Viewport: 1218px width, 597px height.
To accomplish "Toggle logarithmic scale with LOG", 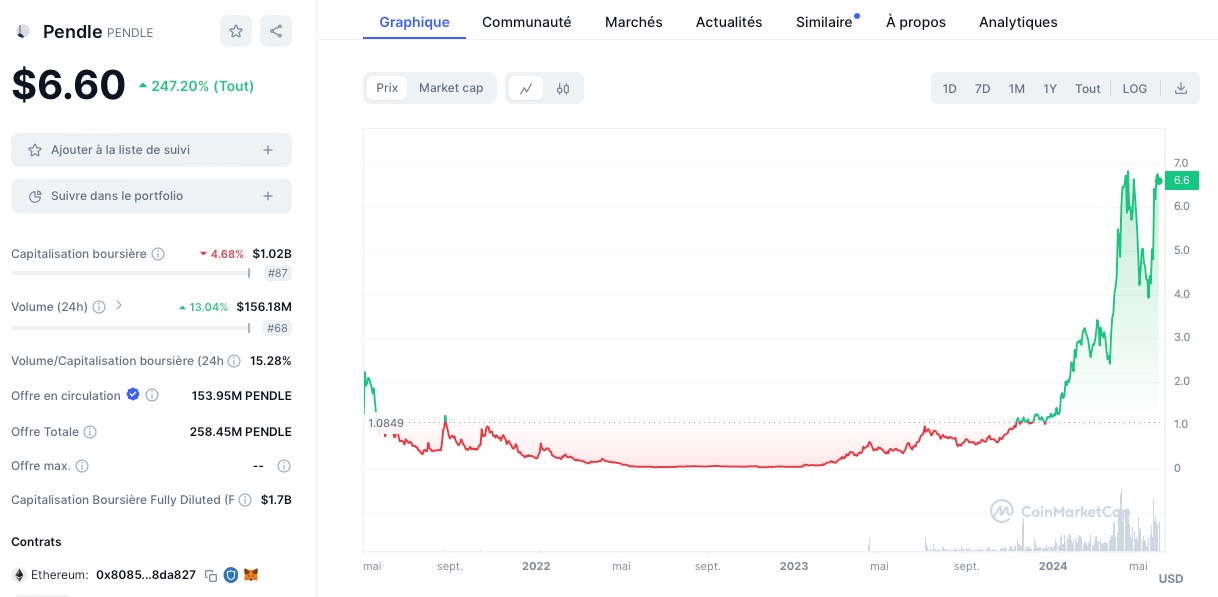I will [x=1135, y=88].
